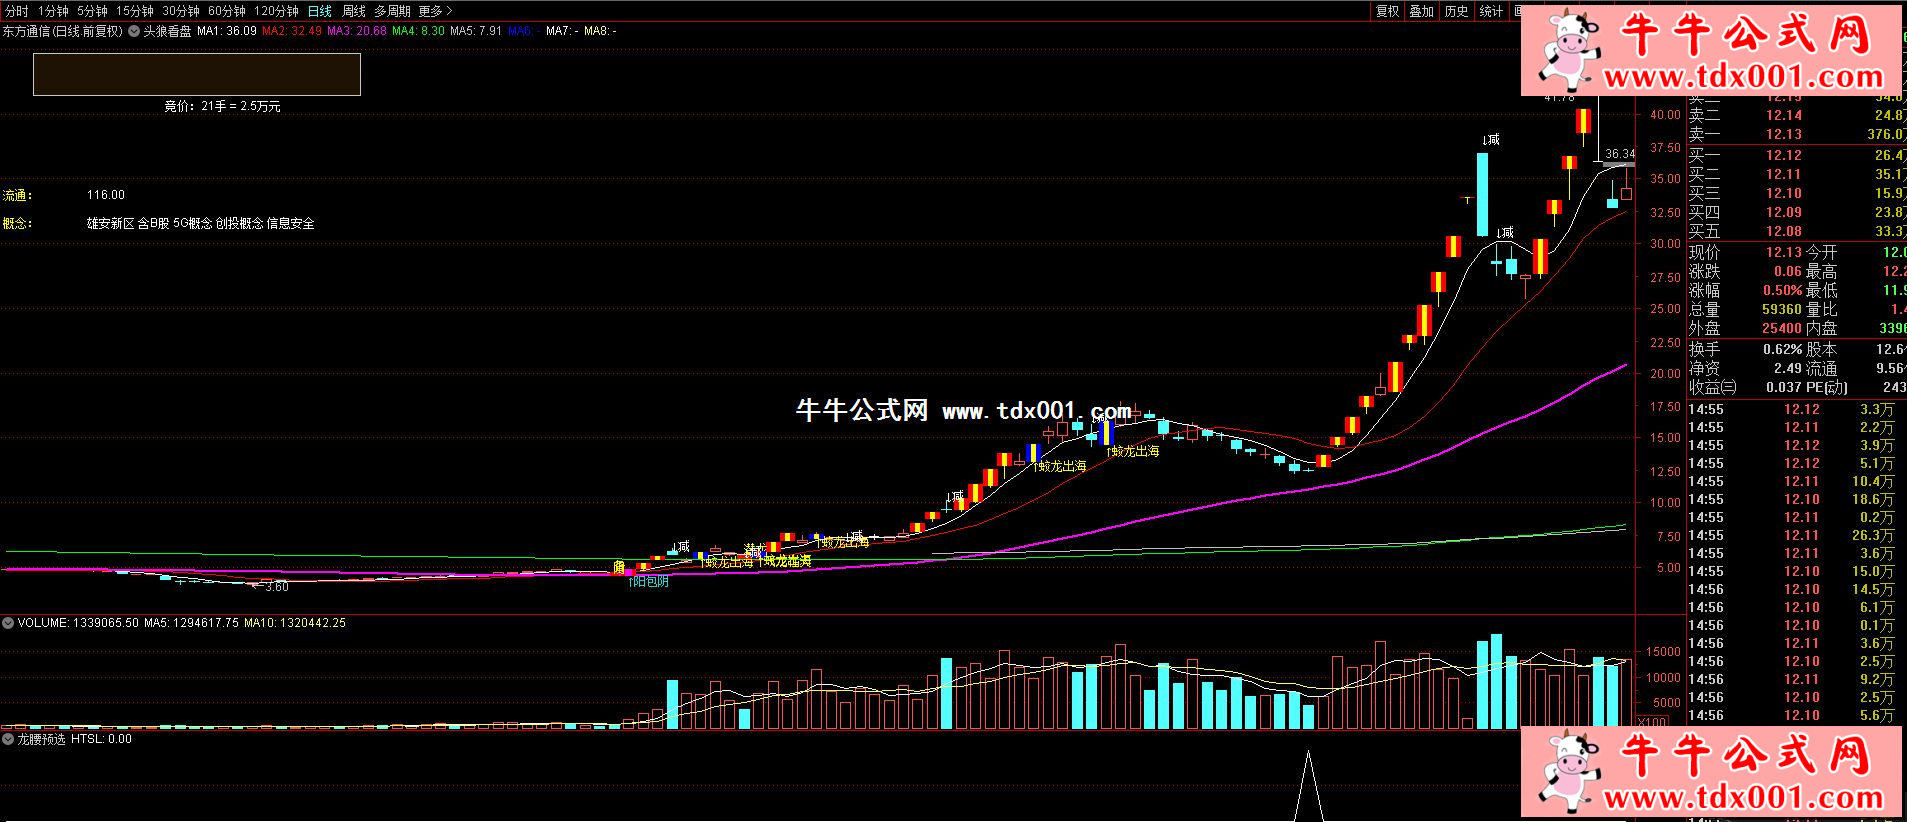Click the MA5: 7.91 value
The width and height of the screenshot is (1907, 822).
(x=476, y=31)
